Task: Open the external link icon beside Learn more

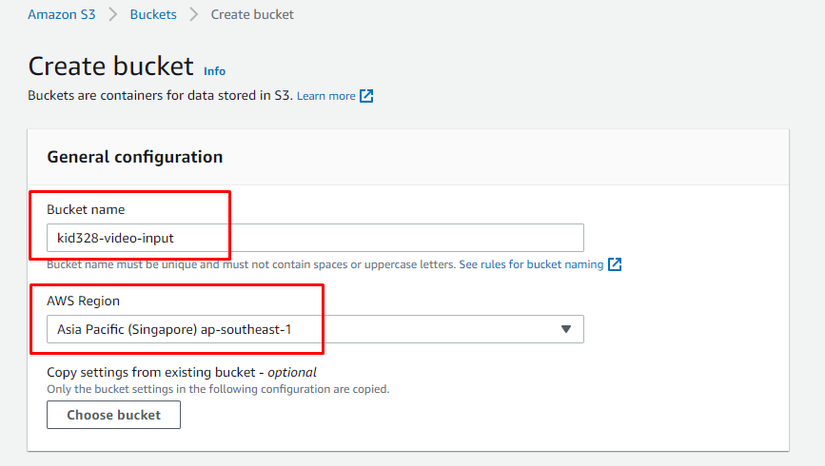Action: tap(367, 96)
